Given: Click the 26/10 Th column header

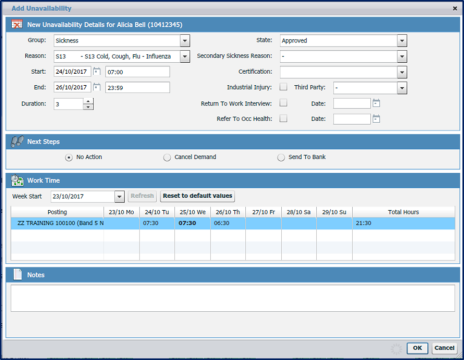Looking at the screenshot, I should tap(228, 212).
